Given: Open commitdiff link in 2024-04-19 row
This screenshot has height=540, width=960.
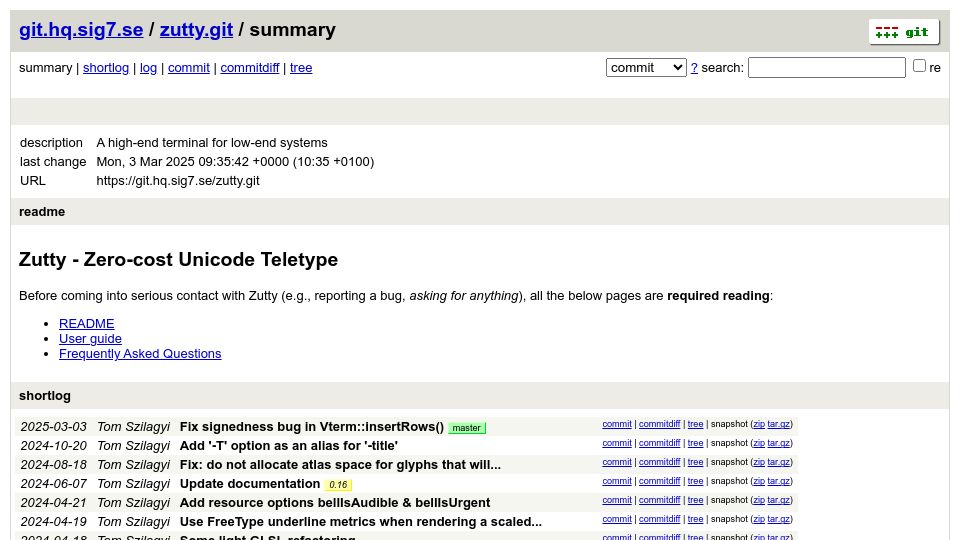Looking at the screenshot, I should tap(659, 519).
